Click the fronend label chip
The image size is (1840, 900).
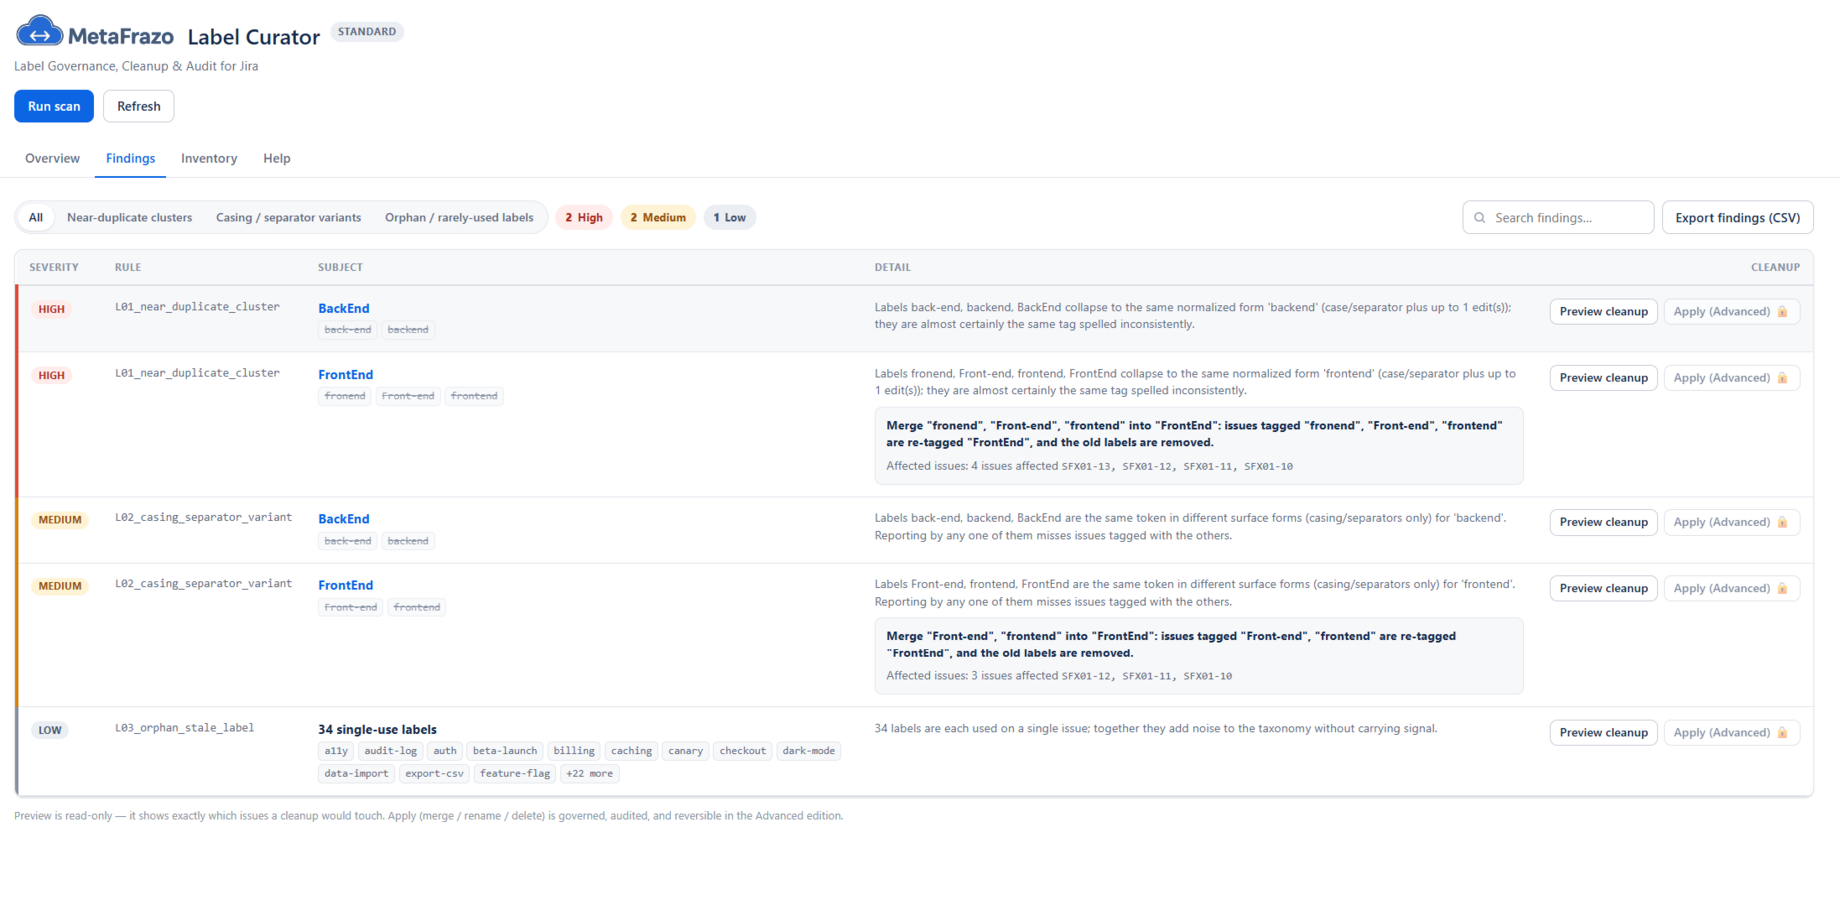click(345, 396)
